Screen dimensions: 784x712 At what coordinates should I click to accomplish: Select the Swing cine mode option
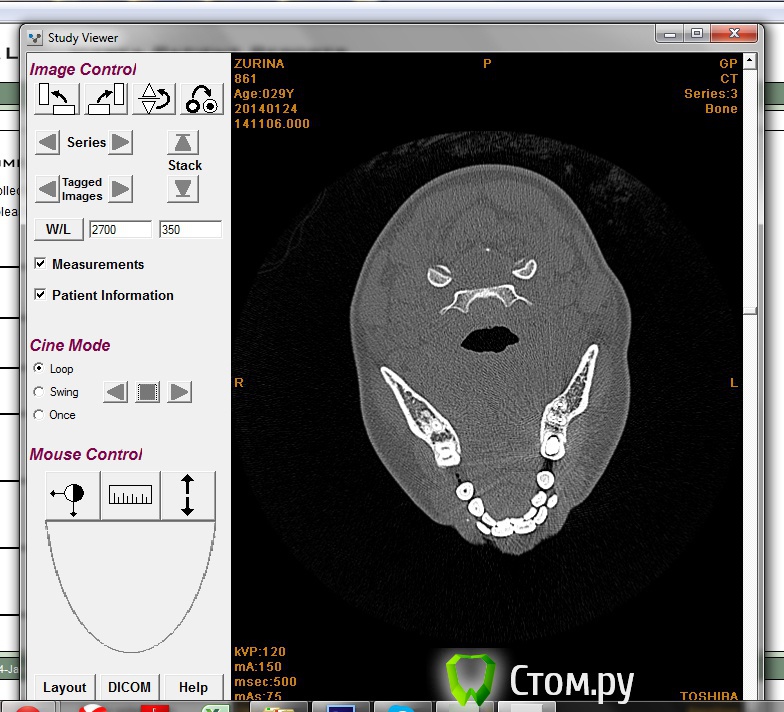(40, 392)
